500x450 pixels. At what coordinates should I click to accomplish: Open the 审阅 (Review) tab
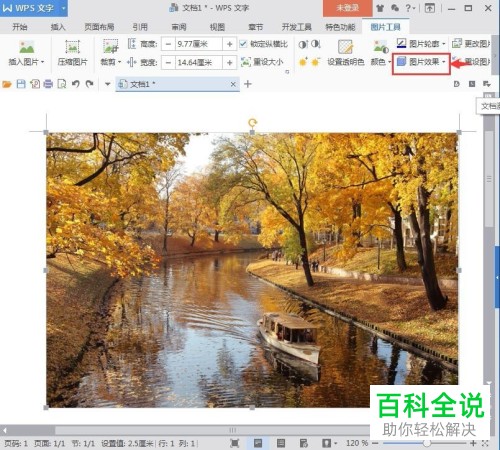coord(179,27)
